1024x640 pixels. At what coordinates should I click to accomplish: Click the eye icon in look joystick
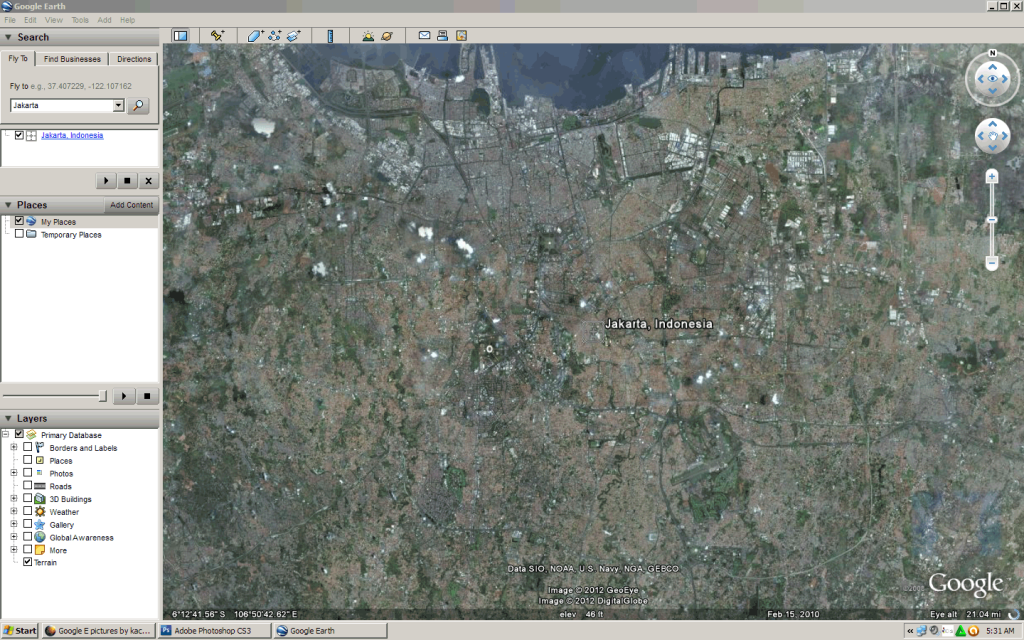click(993, 78)
